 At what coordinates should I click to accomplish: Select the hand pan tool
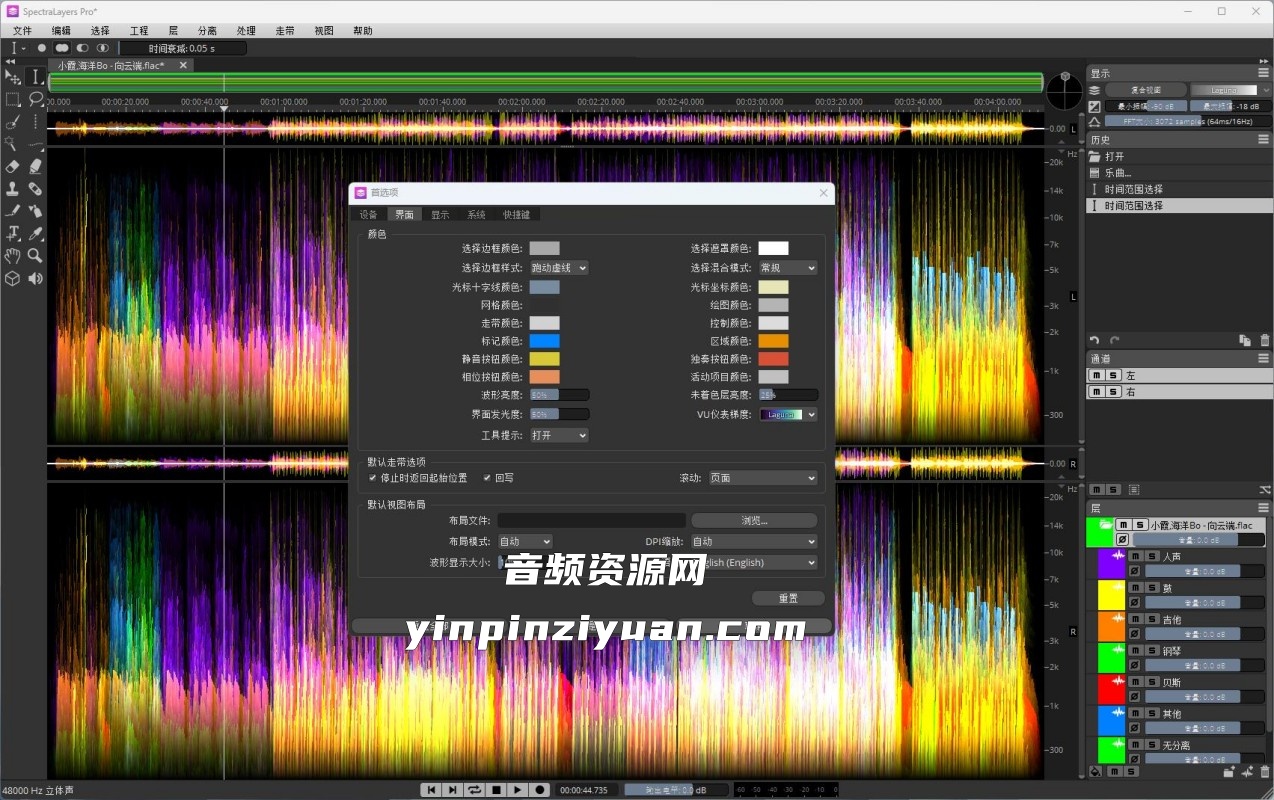pos(12,256)
